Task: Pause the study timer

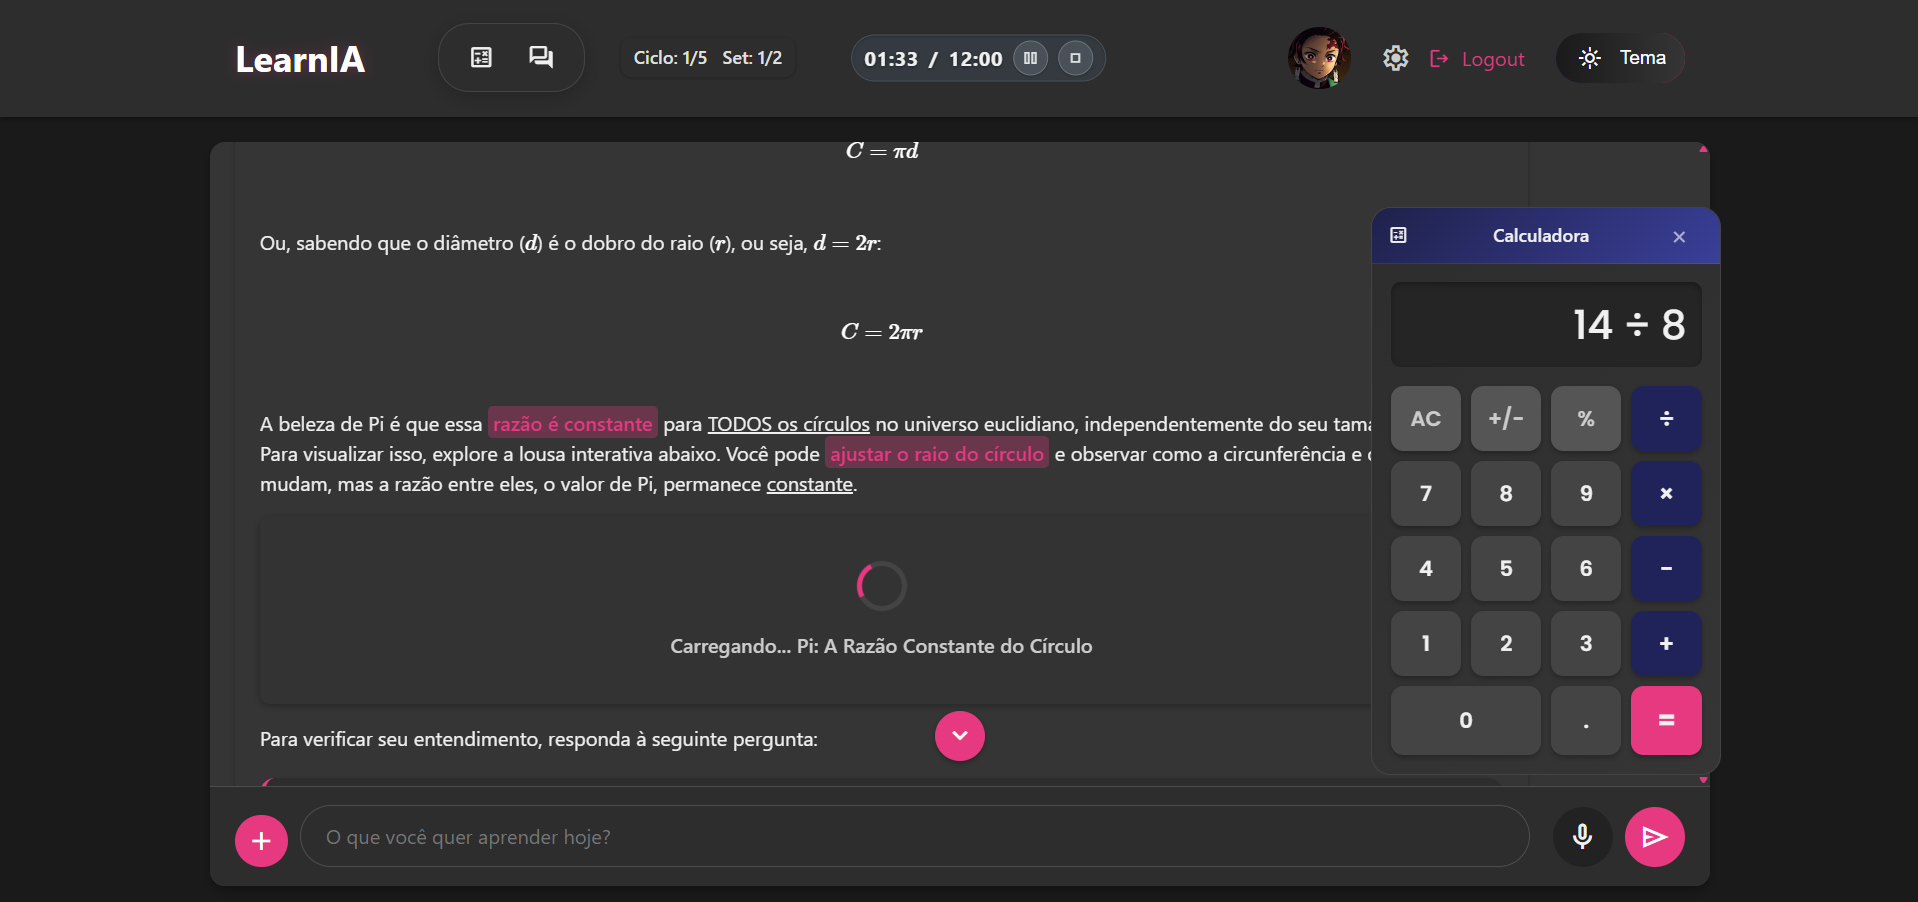Action: pos(1030,58)
